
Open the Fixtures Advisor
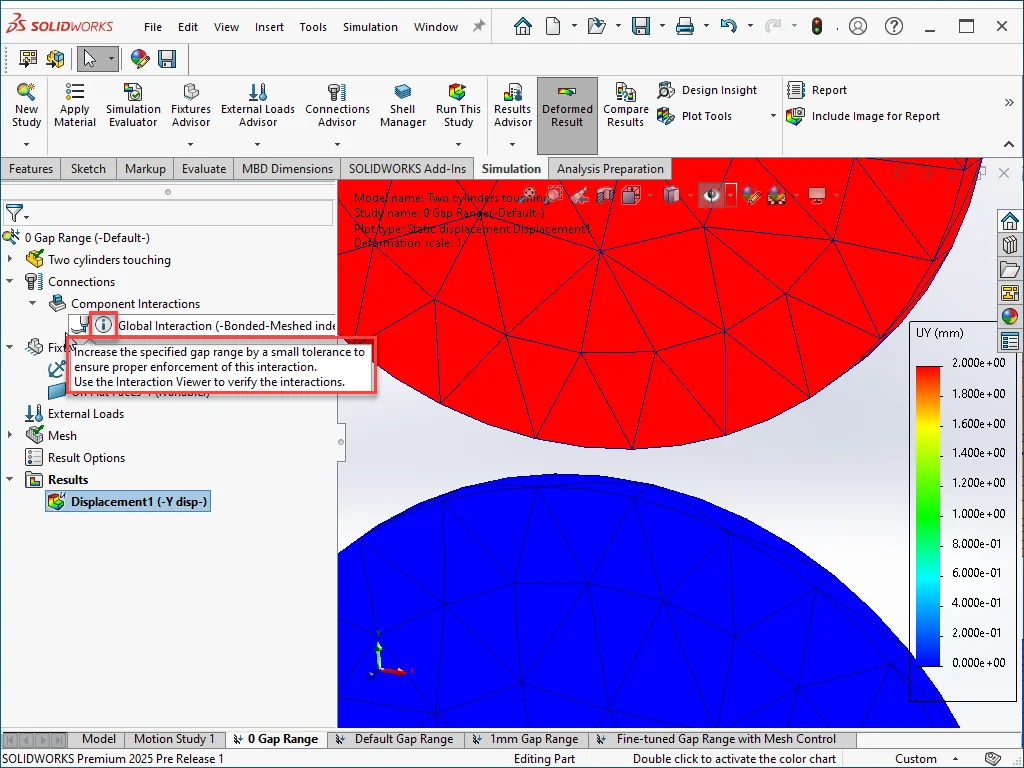pos(191,105)
